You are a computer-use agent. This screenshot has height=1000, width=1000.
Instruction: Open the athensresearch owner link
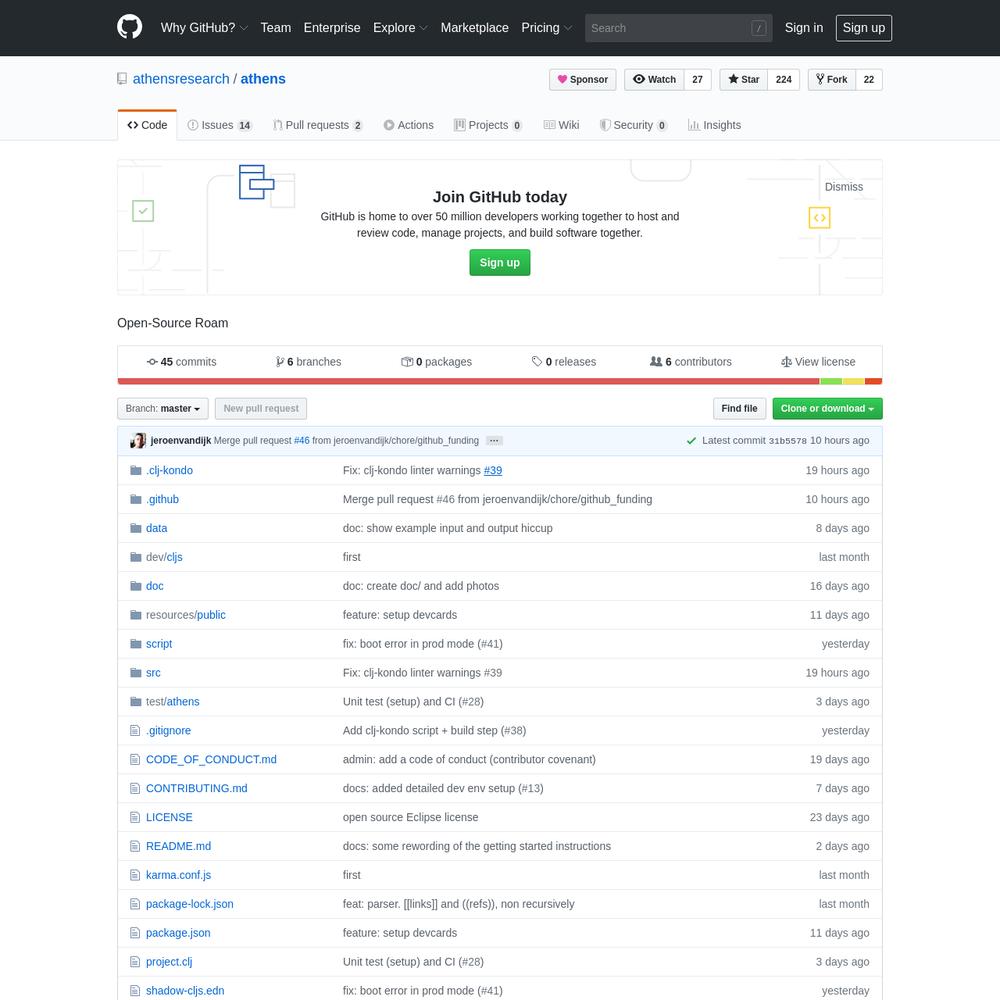180,79
